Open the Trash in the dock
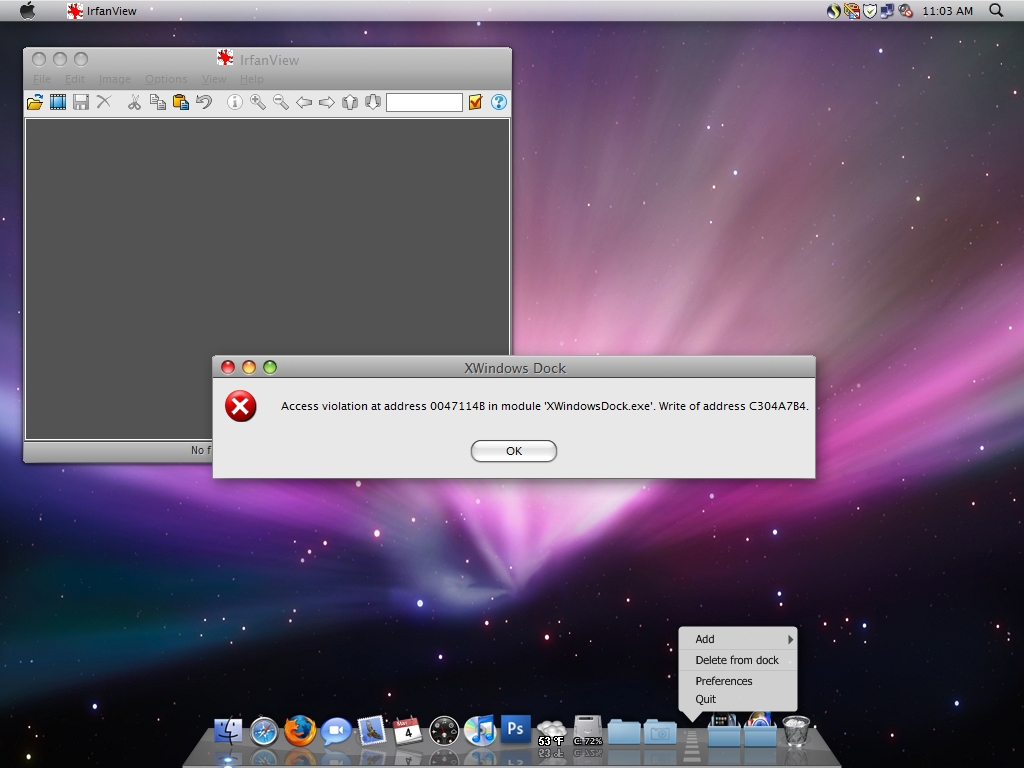The width and height of the screenshot is (1024, 768). click(x=796, y=731)
